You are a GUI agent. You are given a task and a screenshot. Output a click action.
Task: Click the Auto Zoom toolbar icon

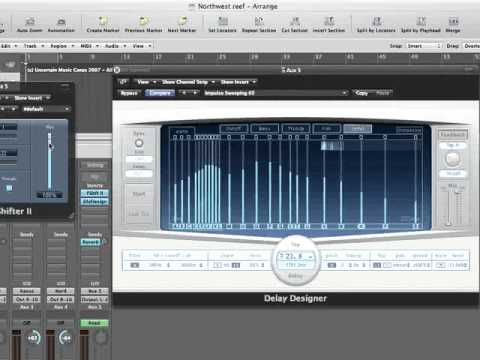30,22
